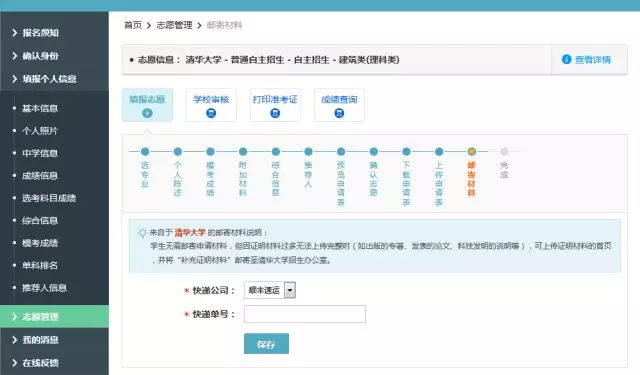Image resolution: width=640 pixels, height=375 pixels.
Task: Open the 快递公司 dropdown
Action: coord(270,290)
